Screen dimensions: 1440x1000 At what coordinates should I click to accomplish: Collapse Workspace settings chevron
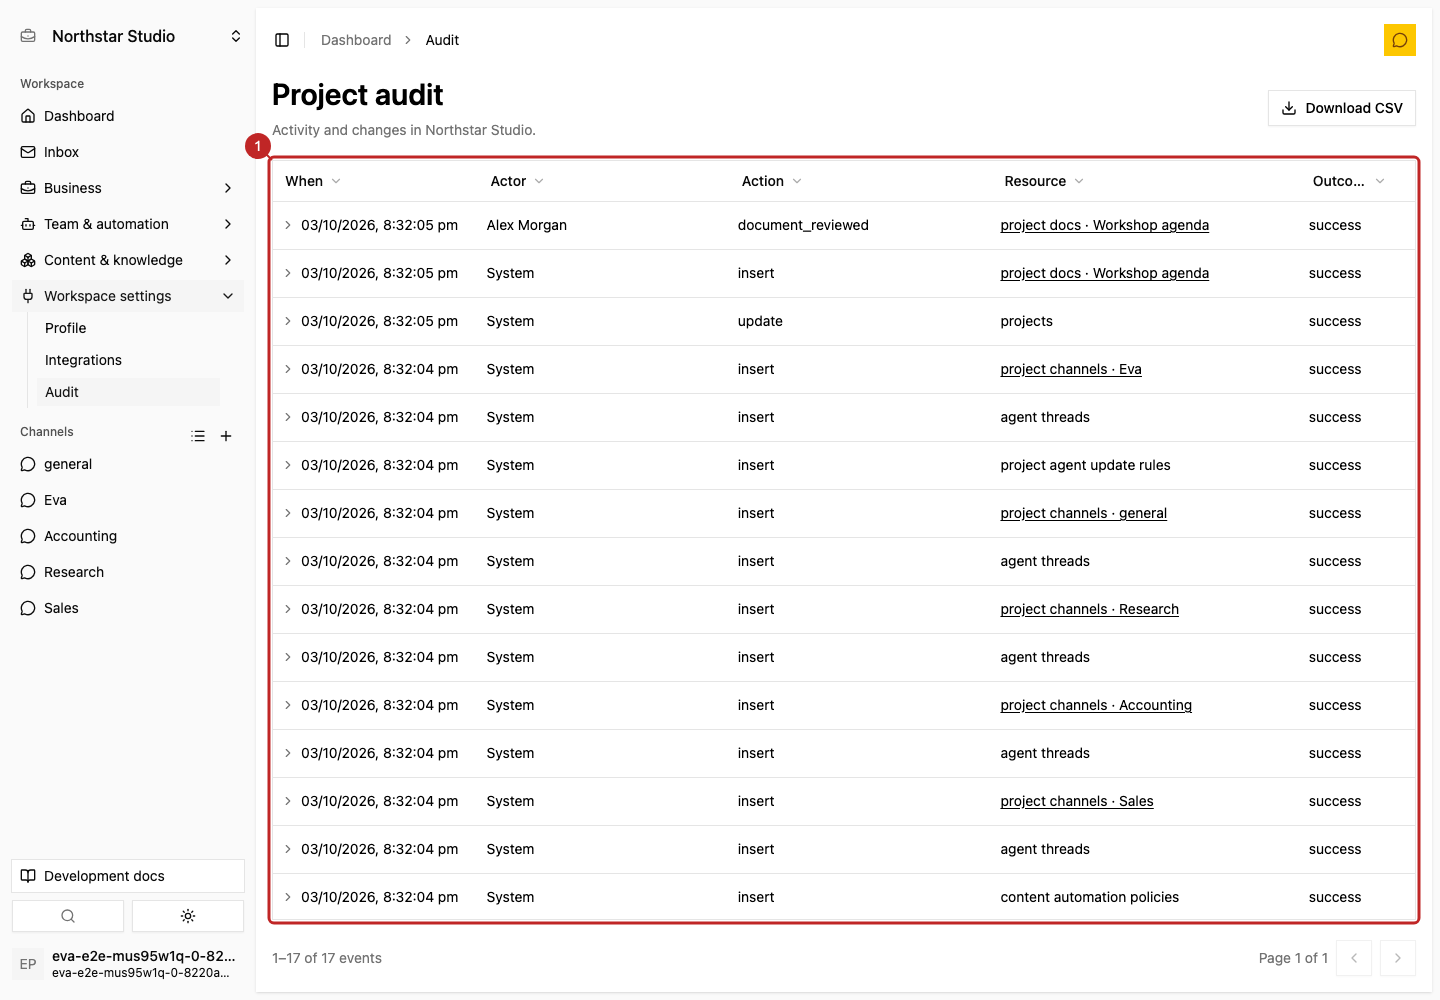[x=228, y=296]
